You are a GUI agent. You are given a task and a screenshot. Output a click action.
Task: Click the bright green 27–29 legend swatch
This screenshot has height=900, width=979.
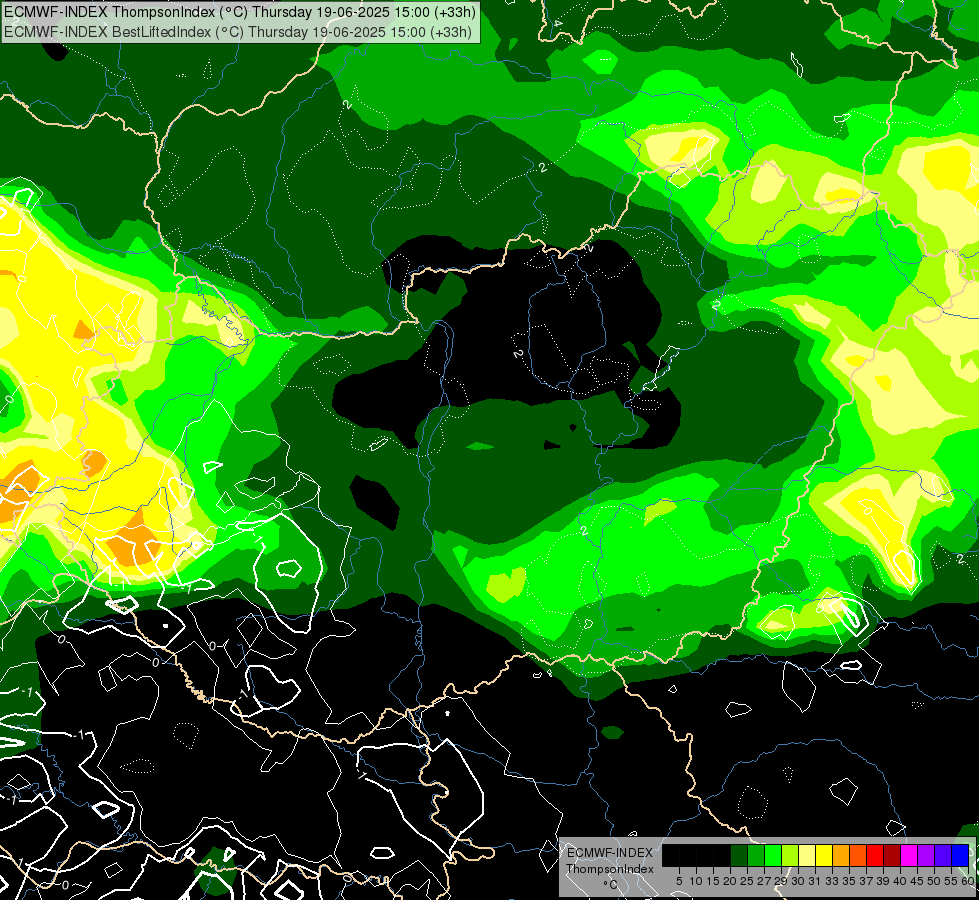click(x=772, y=855)
